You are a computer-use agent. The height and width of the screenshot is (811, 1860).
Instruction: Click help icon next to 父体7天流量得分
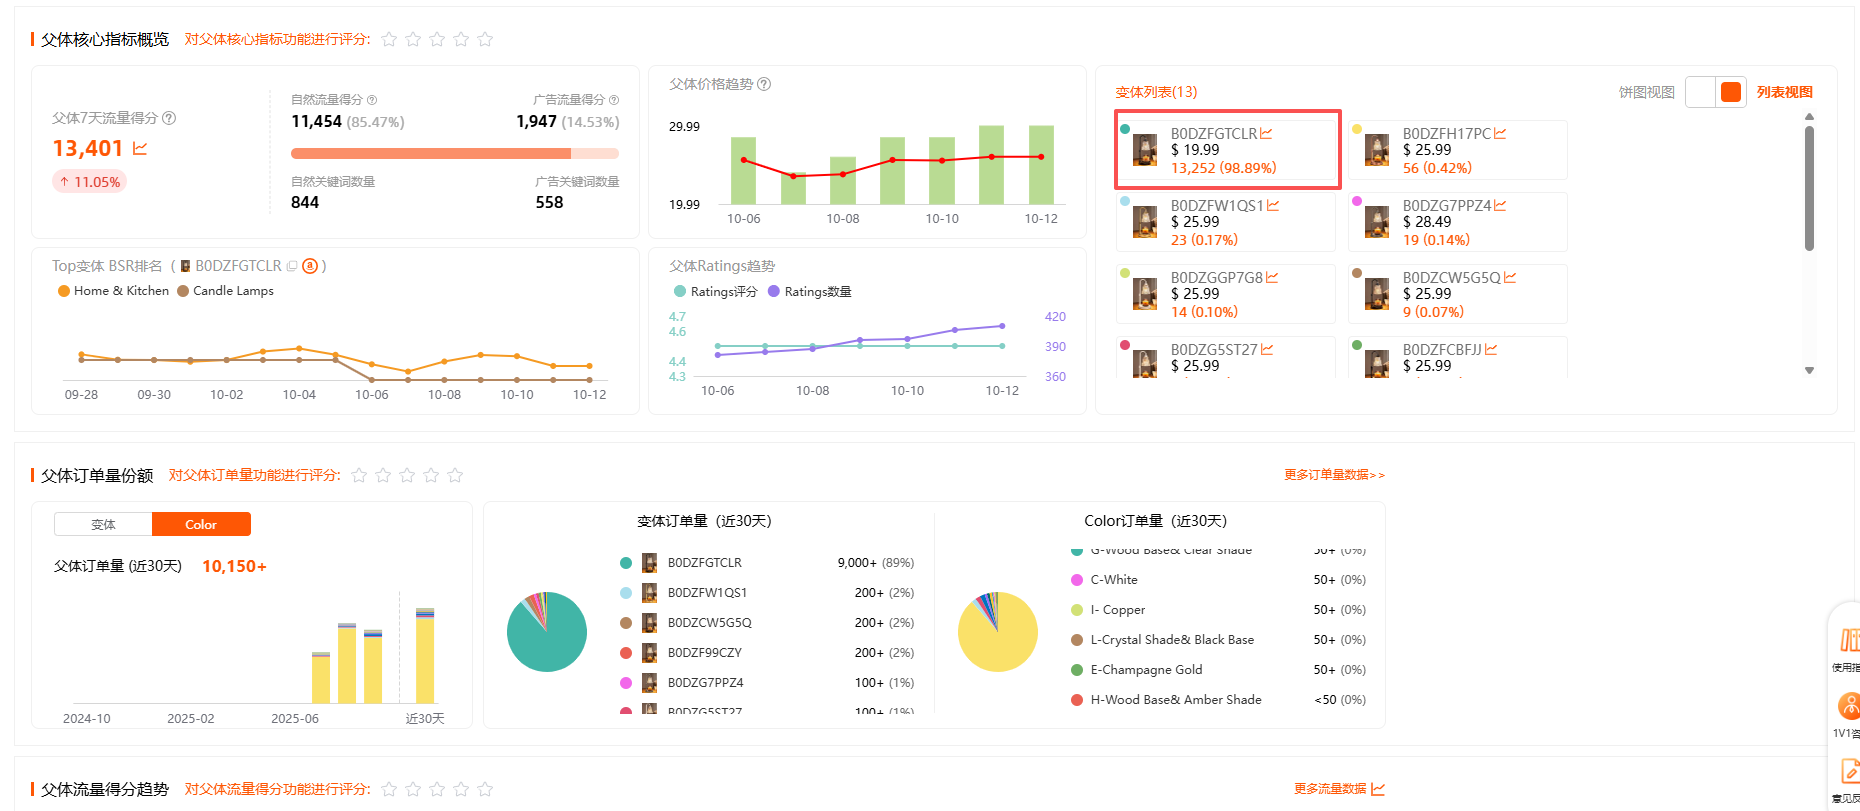coord(169,118)
